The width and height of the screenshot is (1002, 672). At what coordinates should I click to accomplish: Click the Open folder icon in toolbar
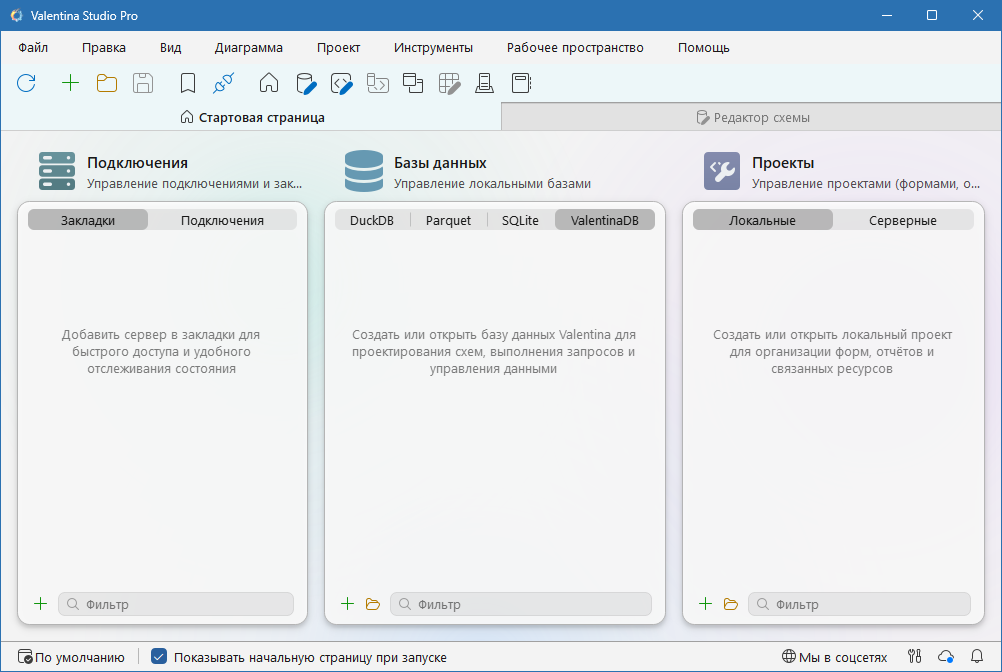click(x=107, y=83)
